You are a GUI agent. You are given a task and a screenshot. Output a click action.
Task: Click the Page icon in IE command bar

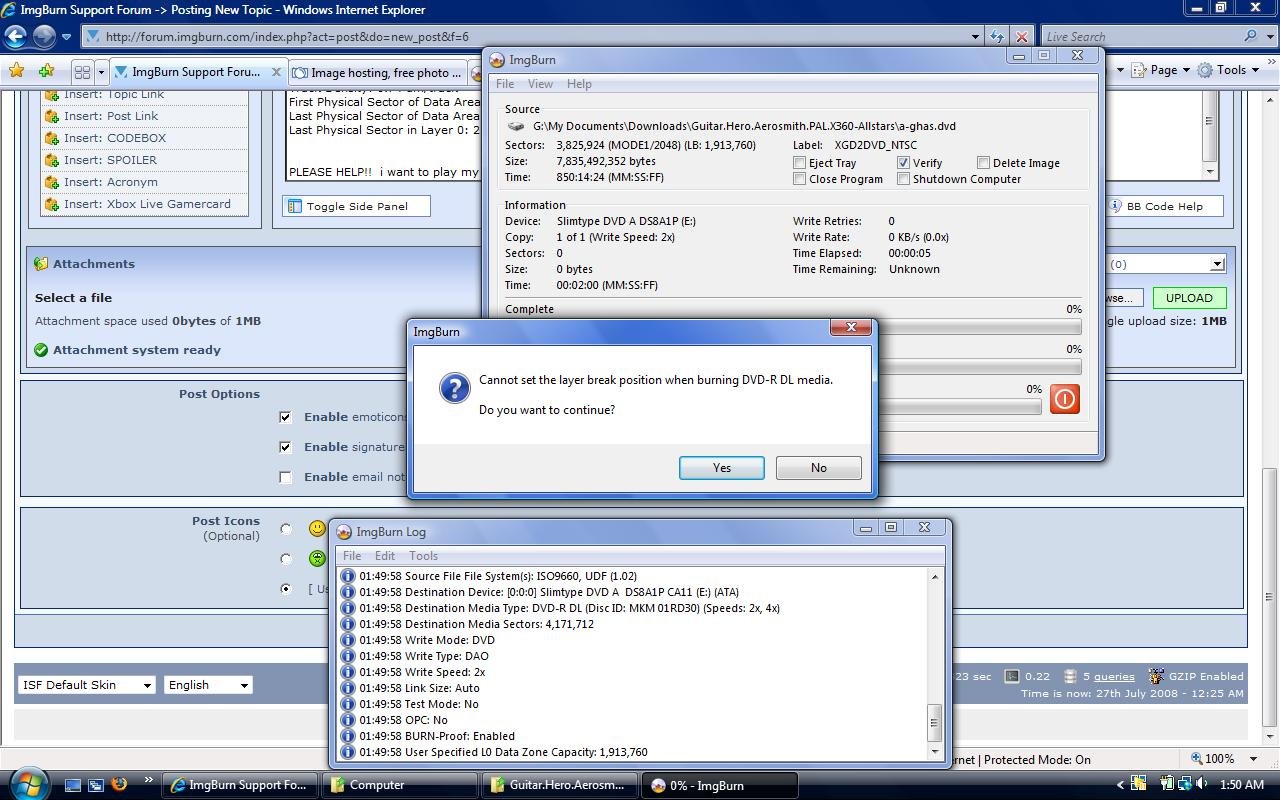tap(1138, 70)
